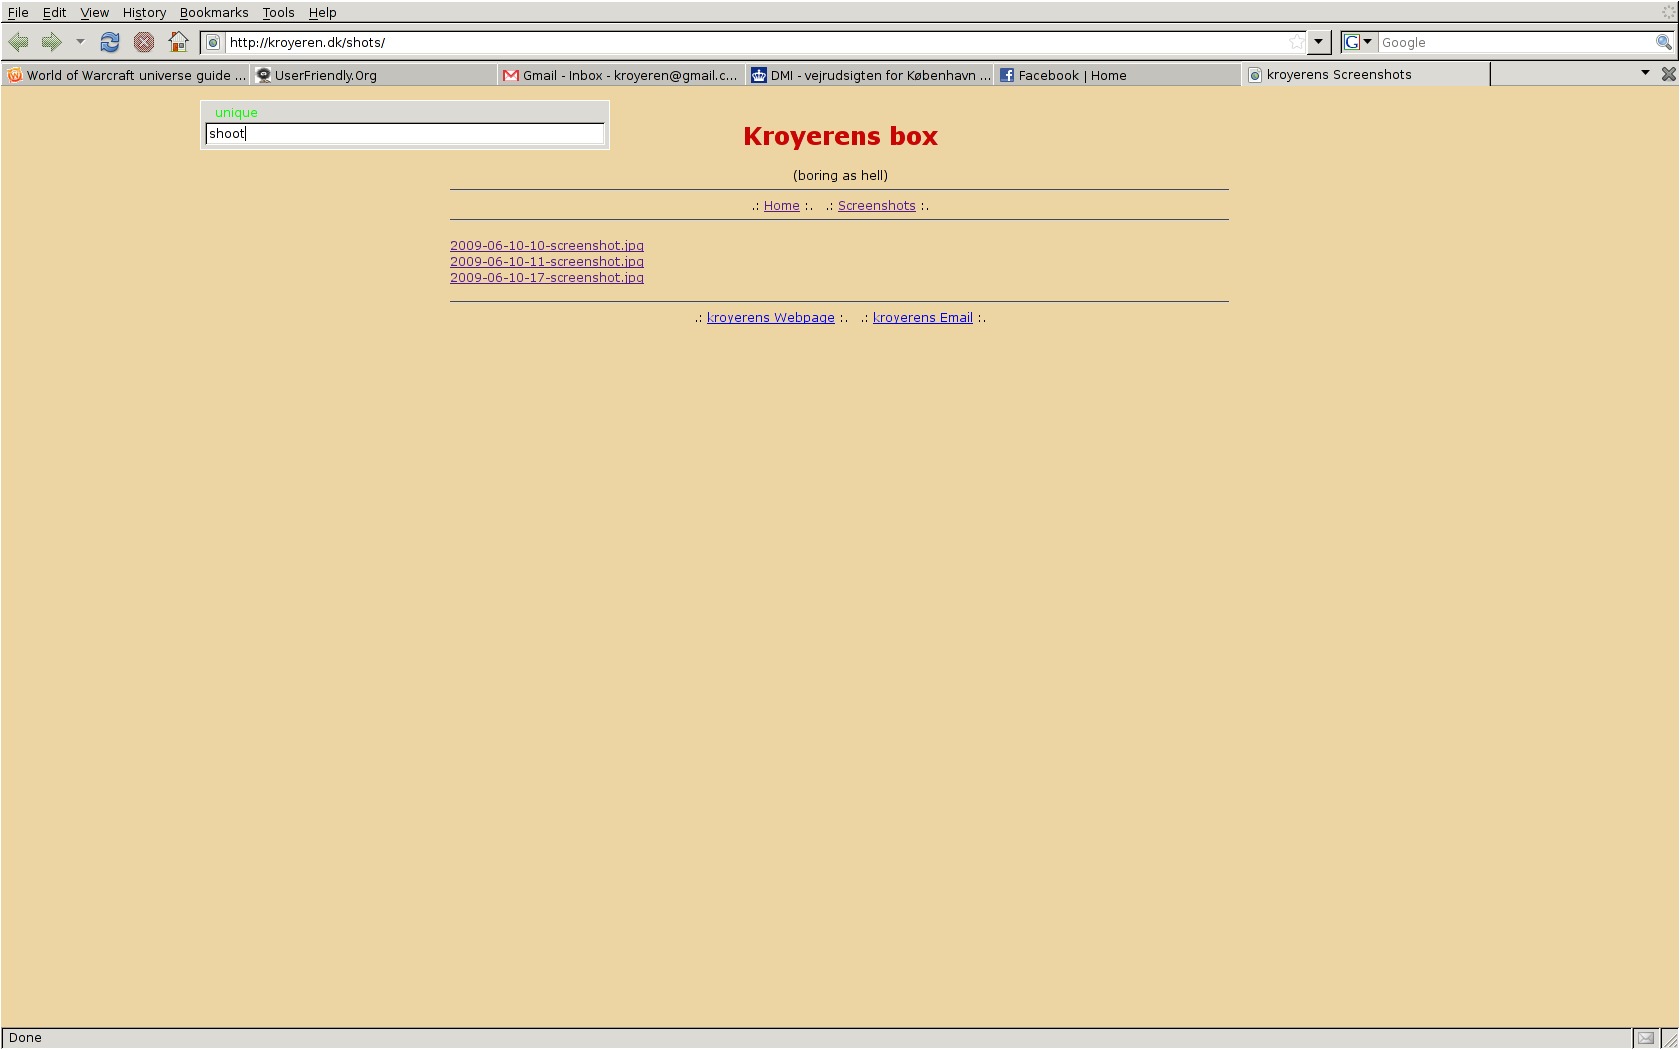Open the search engine selector dropdown
The width and height of the screenshot is (1680, 1050).
(1358, 42)
